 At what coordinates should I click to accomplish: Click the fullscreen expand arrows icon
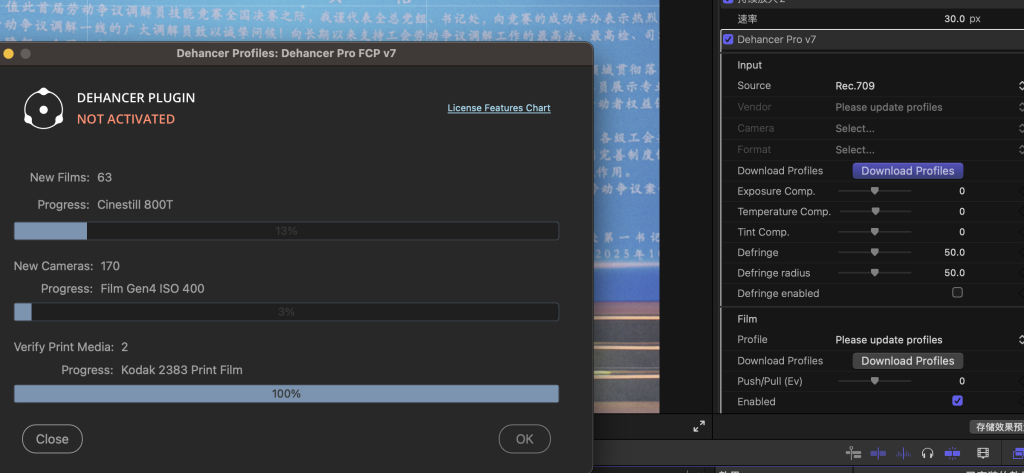coord(699,427)
